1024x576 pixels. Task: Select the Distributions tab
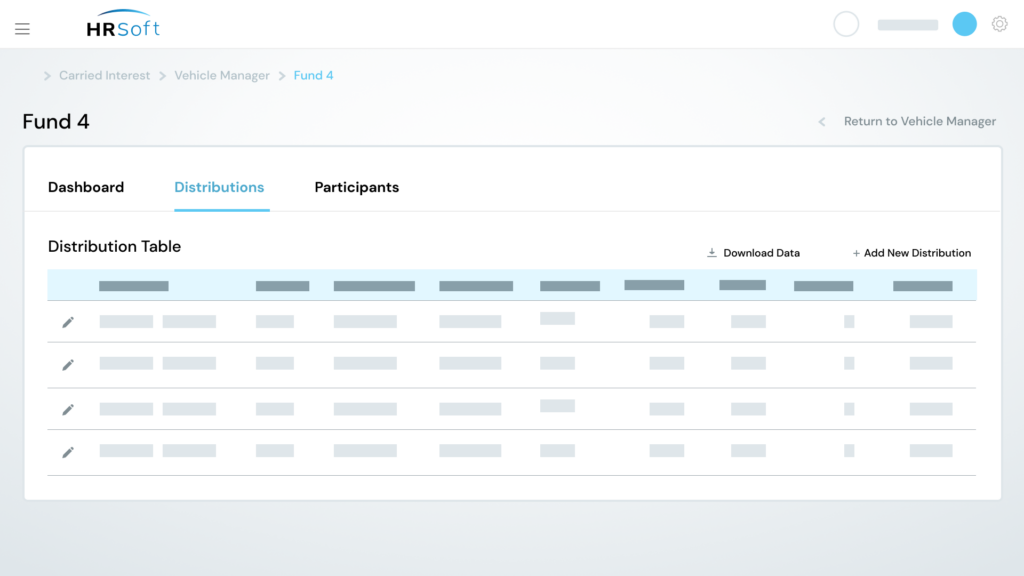coord(219,187)
